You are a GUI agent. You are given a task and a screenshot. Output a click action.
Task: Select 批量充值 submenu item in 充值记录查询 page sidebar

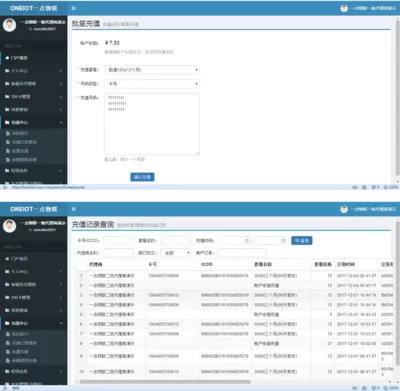tap(20, 352)
